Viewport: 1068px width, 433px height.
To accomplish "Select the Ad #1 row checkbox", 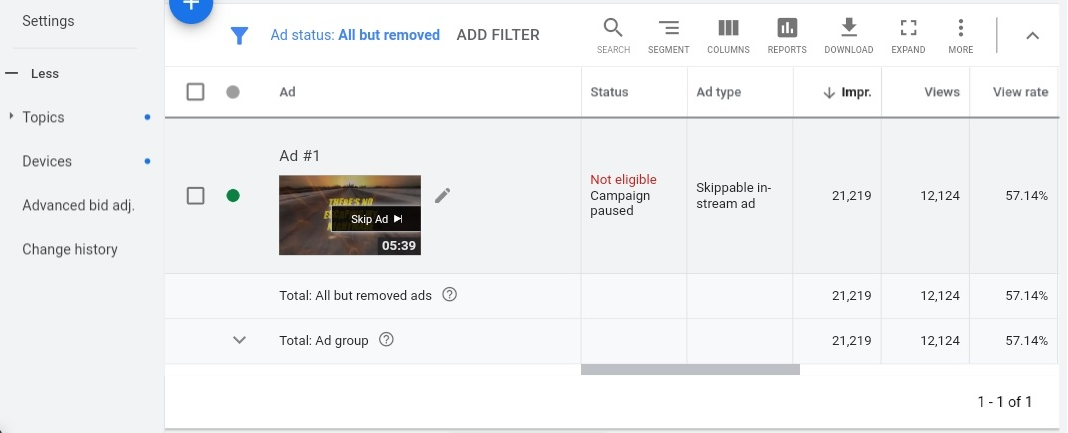I will (196, 196).
